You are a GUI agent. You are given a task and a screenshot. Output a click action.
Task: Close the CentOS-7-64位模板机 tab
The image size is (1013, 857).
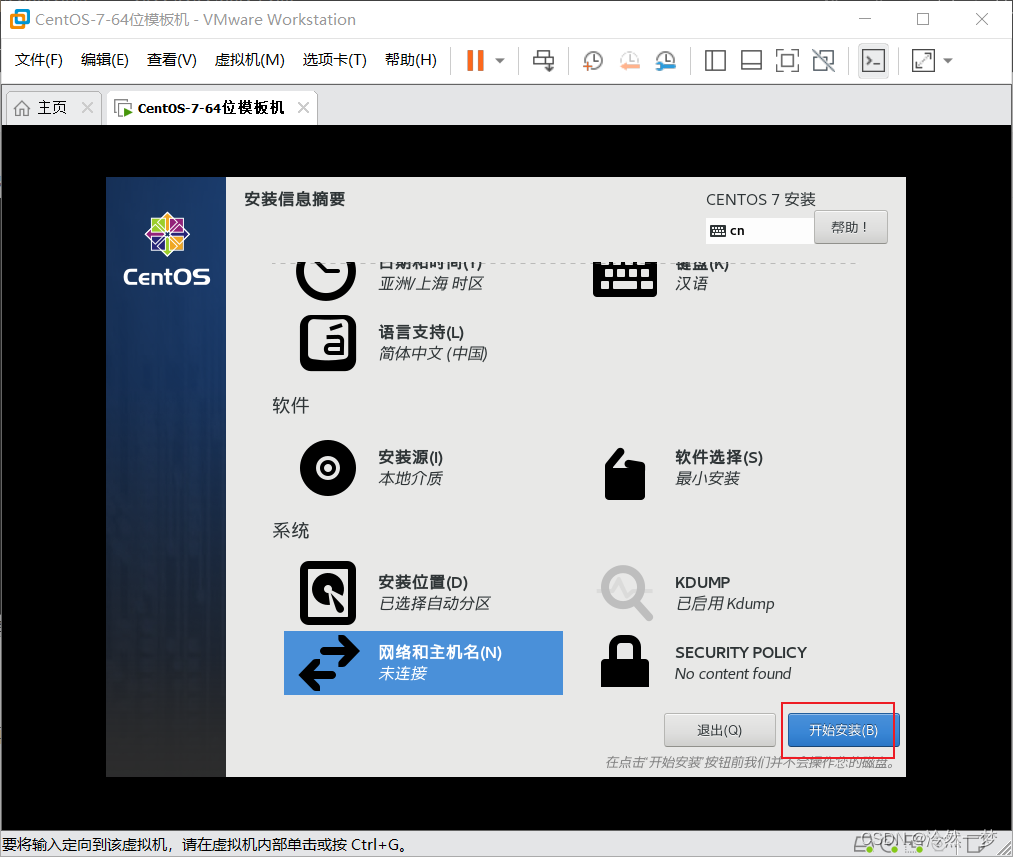point(303,107)
